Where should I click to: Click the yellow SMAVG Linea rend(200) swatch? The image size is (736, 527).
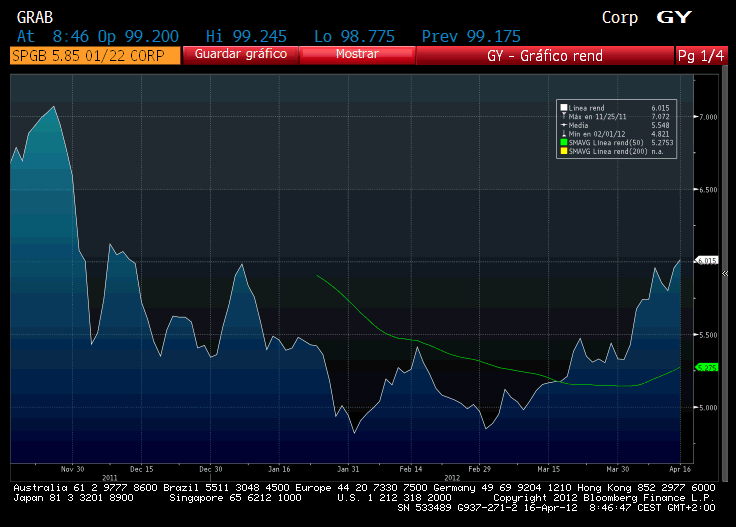(564, 151)
